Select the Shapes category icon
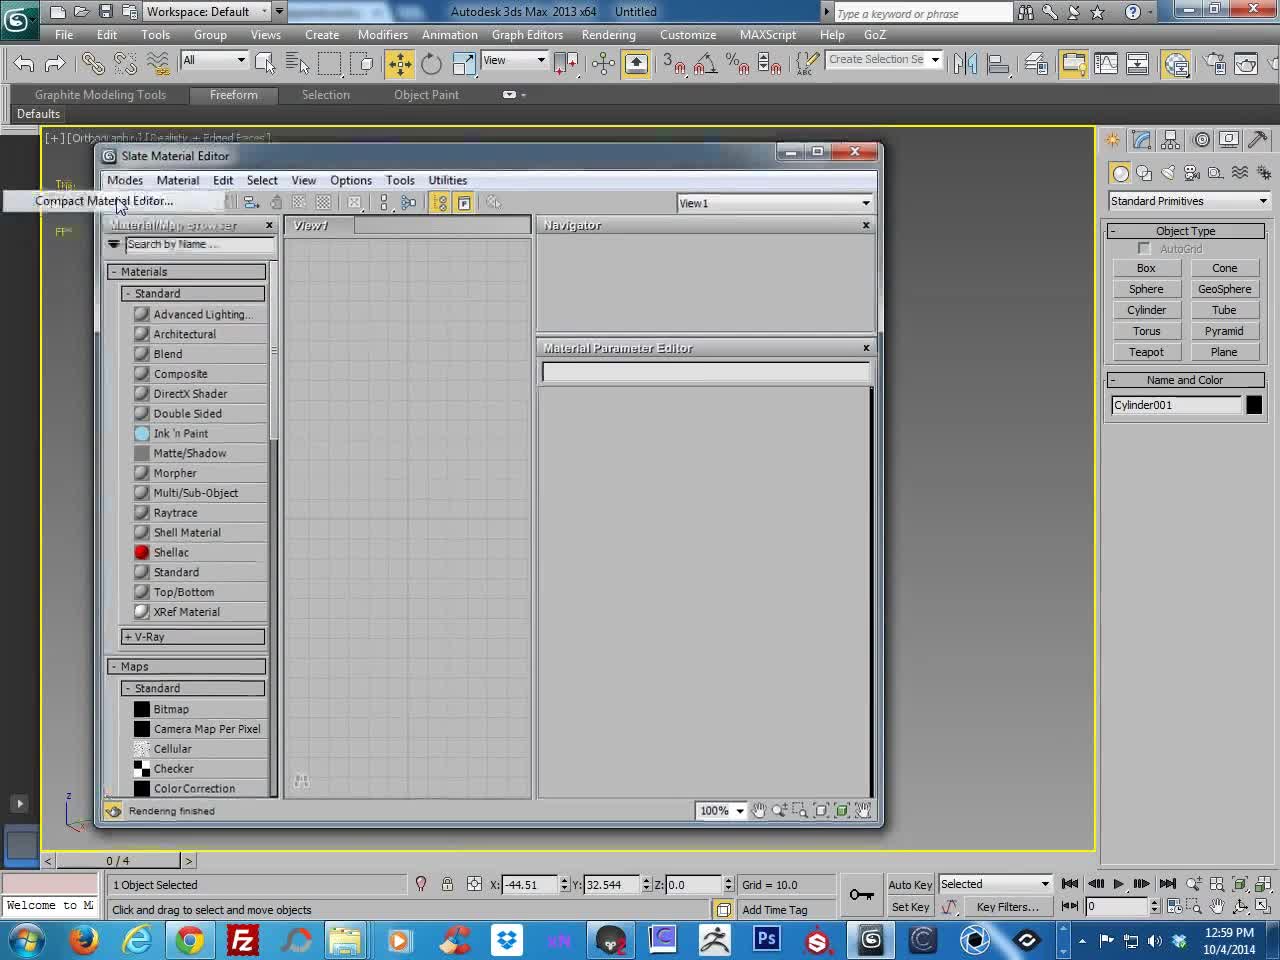 [1144, 173]
